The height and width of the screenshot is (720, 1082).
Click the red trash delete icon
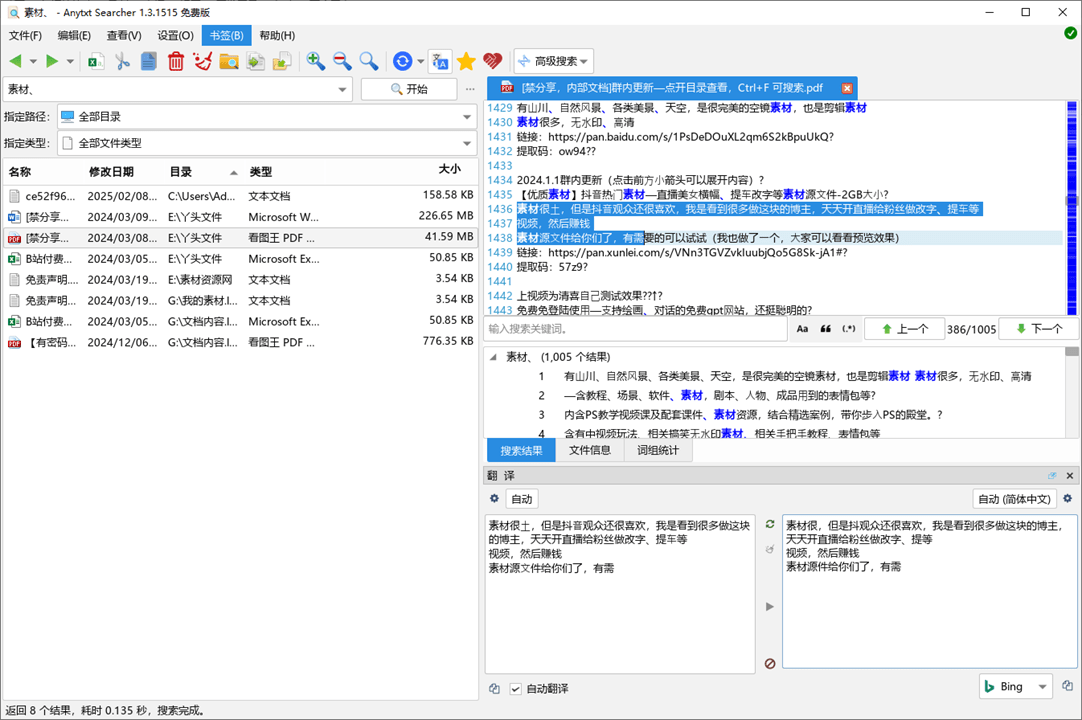point(176,61)
